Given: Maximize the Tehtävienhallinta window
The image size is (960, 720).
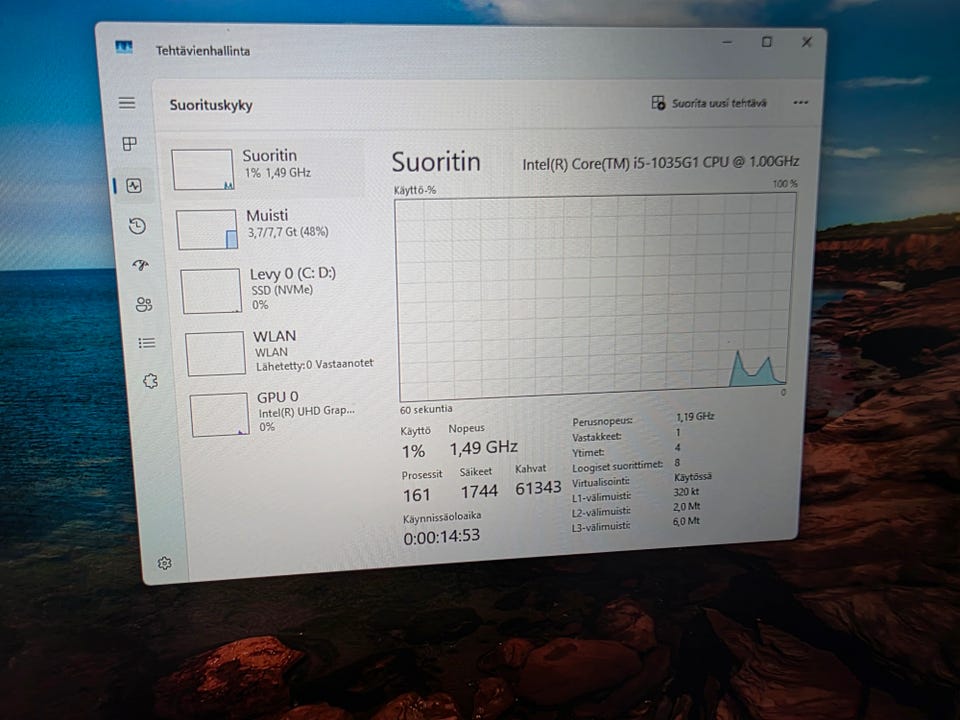Looking at the screenshot, I should click(767, 42).
